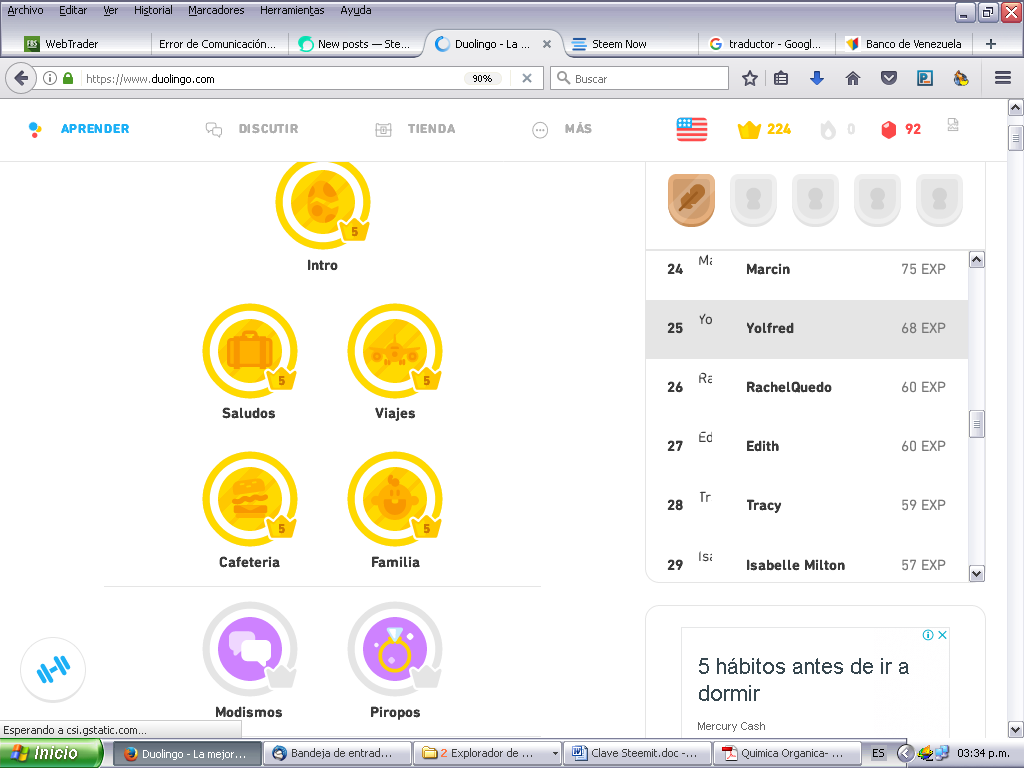Open the Cafeteria burger skill
1024x768 pixels.
click(x=249, y=499)
